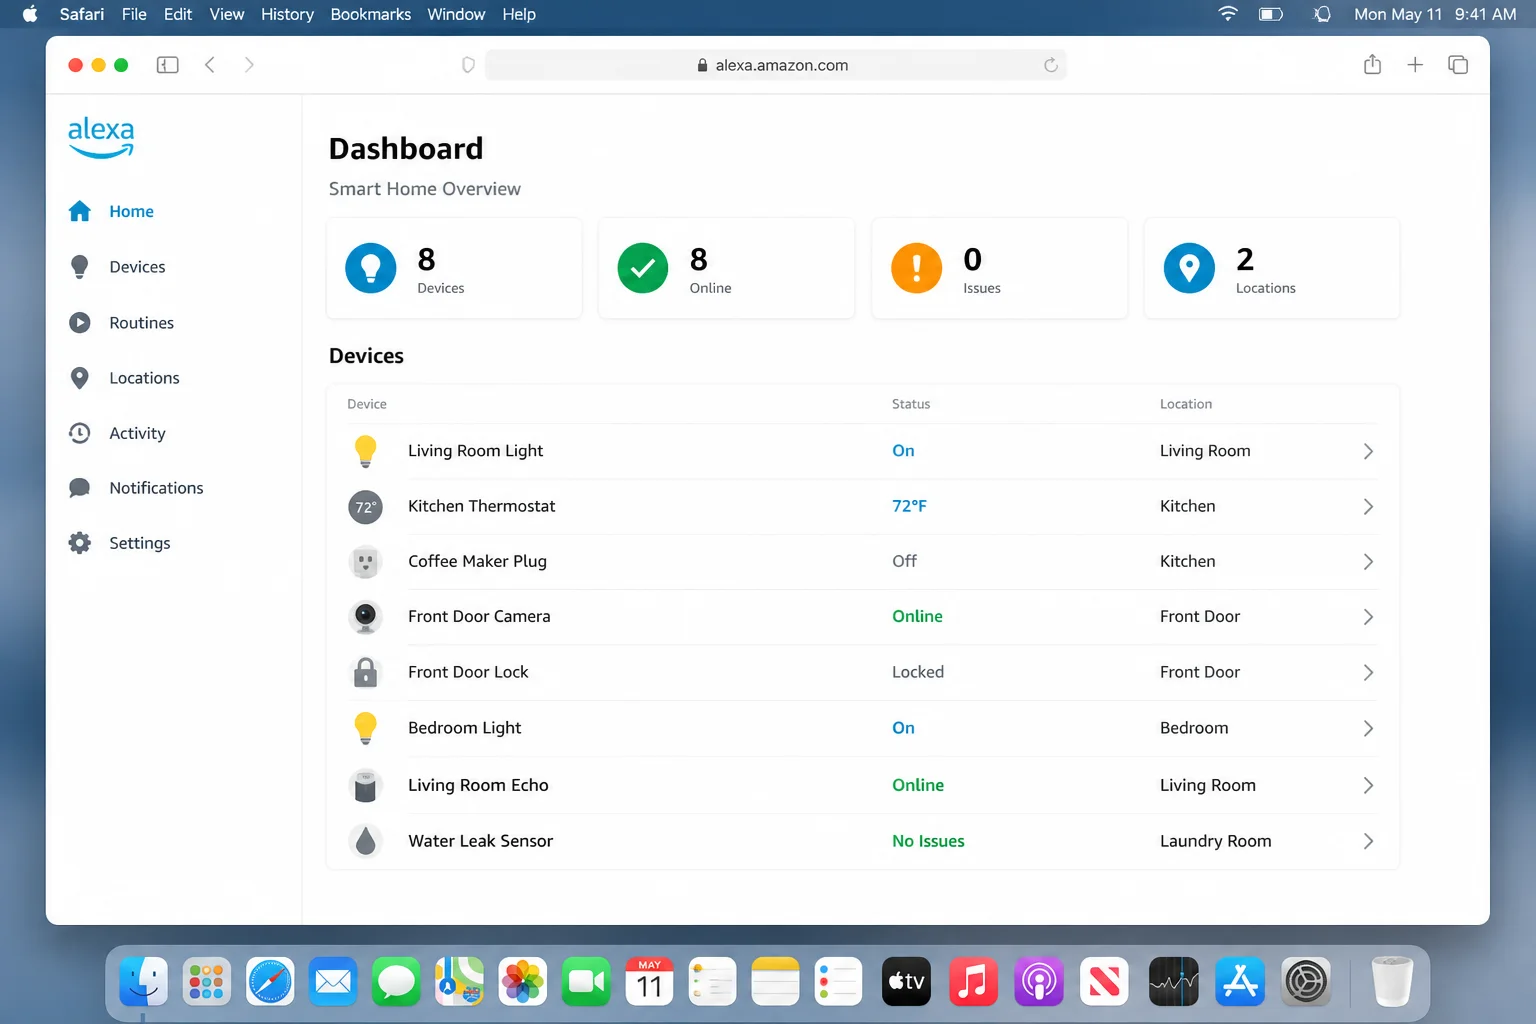Open the Home sidebar item
1536x1024 pixels.
pyautogui.click(x=111, y=211)
